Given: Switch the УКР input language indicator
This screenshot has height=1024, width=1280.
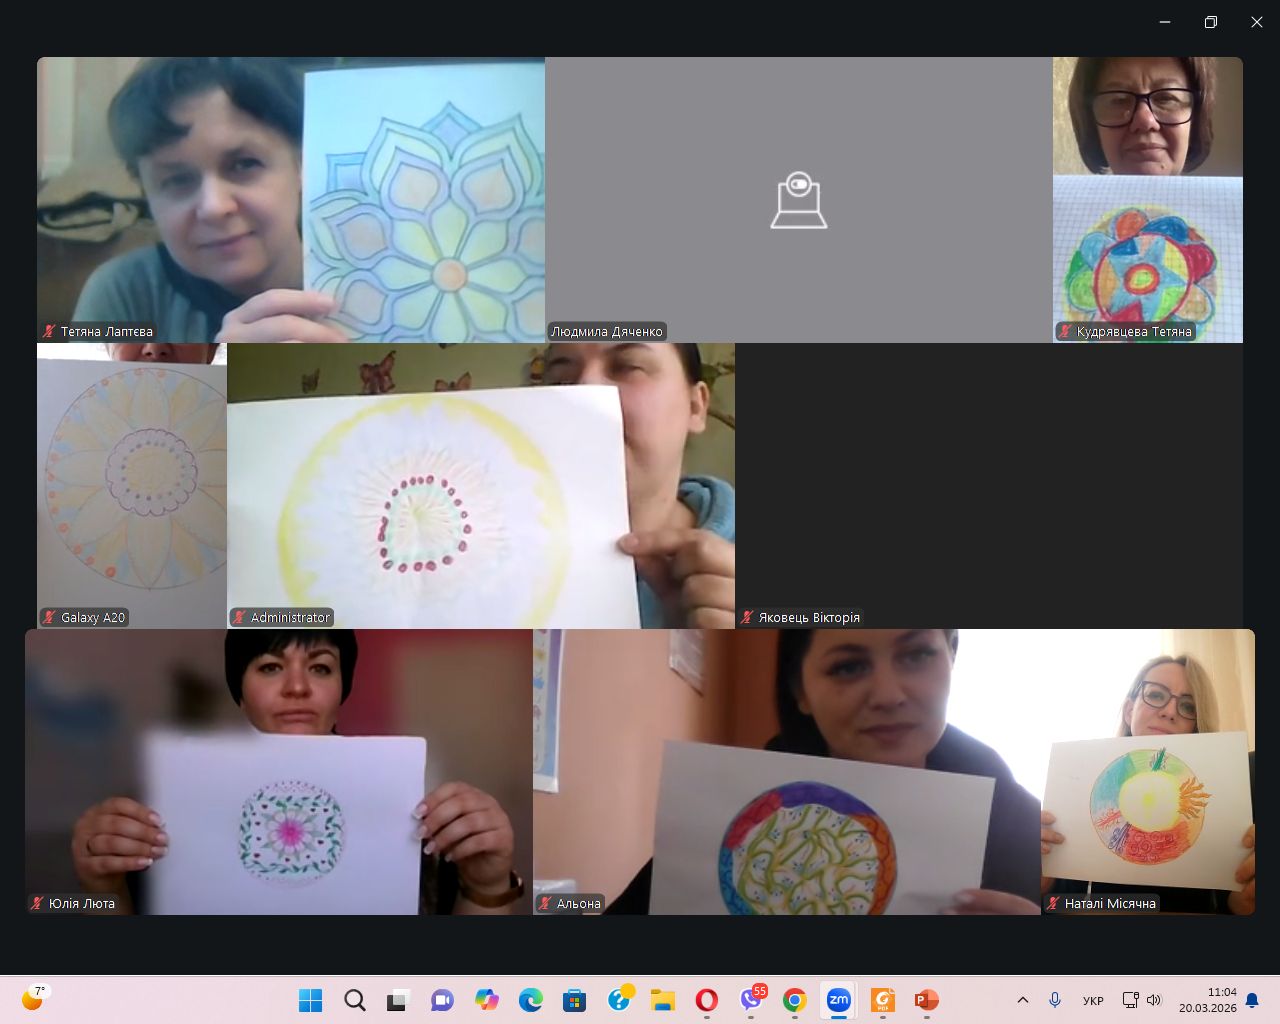Looking at the screenshot, I should pyautogui.click(x=1093, y=1000).
